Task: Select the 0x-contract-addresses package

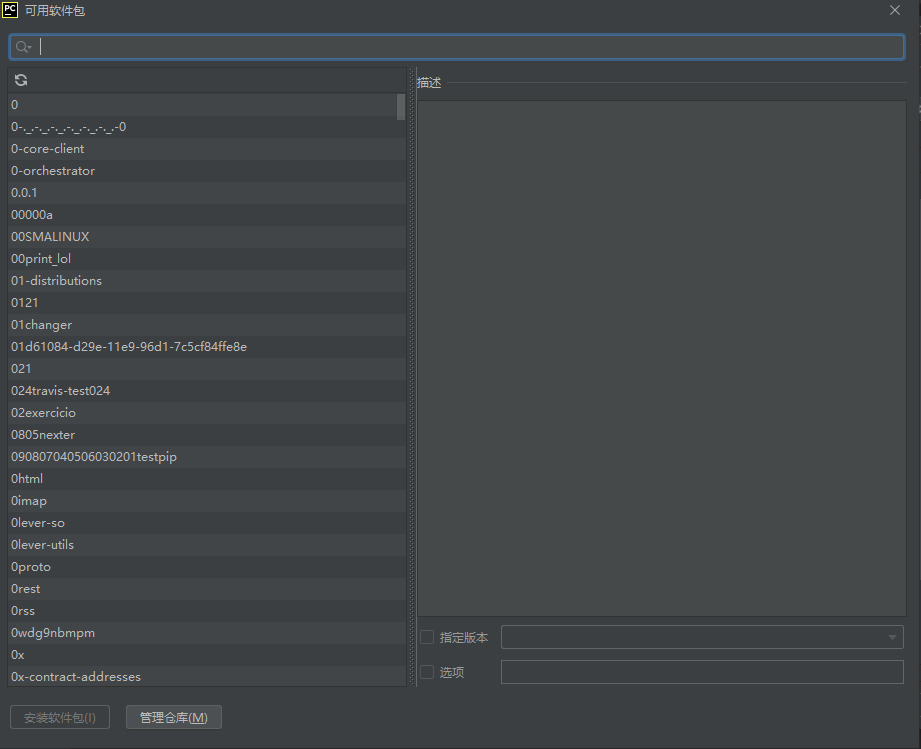Action: (x=207, y=676)
